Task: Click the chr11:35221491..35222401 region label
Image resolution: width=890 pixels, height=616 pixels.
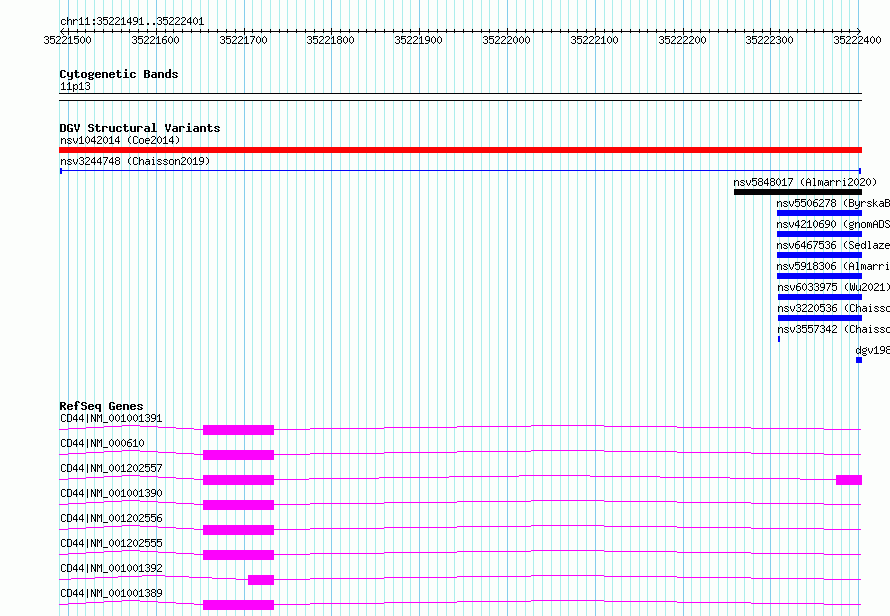Action: pos(132,22)
